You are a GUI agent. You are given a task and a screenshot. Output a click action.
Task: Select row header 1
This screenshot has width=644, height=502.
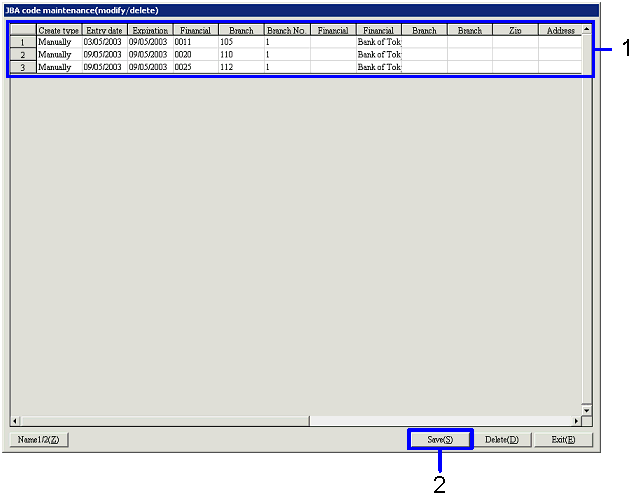[23, 42]
